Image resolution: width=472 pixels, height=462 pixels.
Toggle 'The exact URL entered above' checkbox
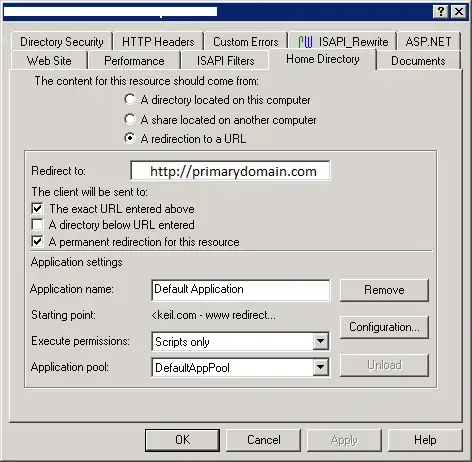coord(37,209)
